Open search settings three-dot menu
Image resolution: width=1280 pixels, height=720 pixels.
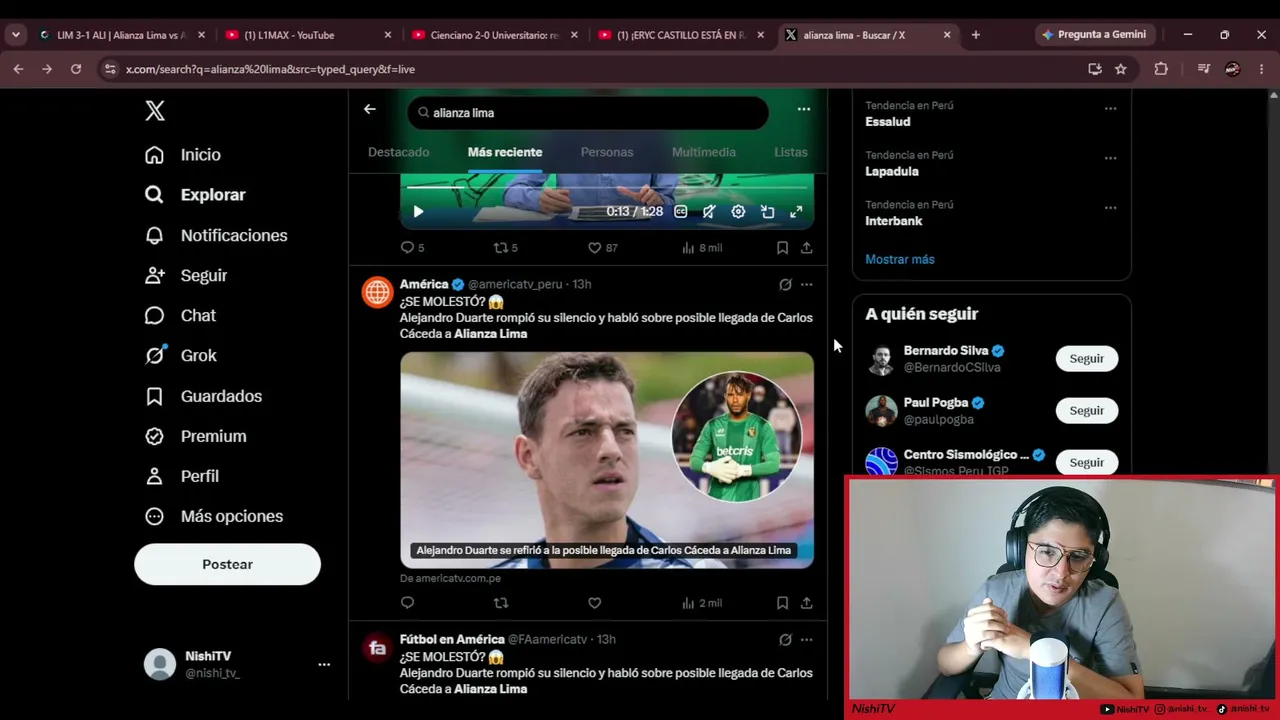point(804,109)
